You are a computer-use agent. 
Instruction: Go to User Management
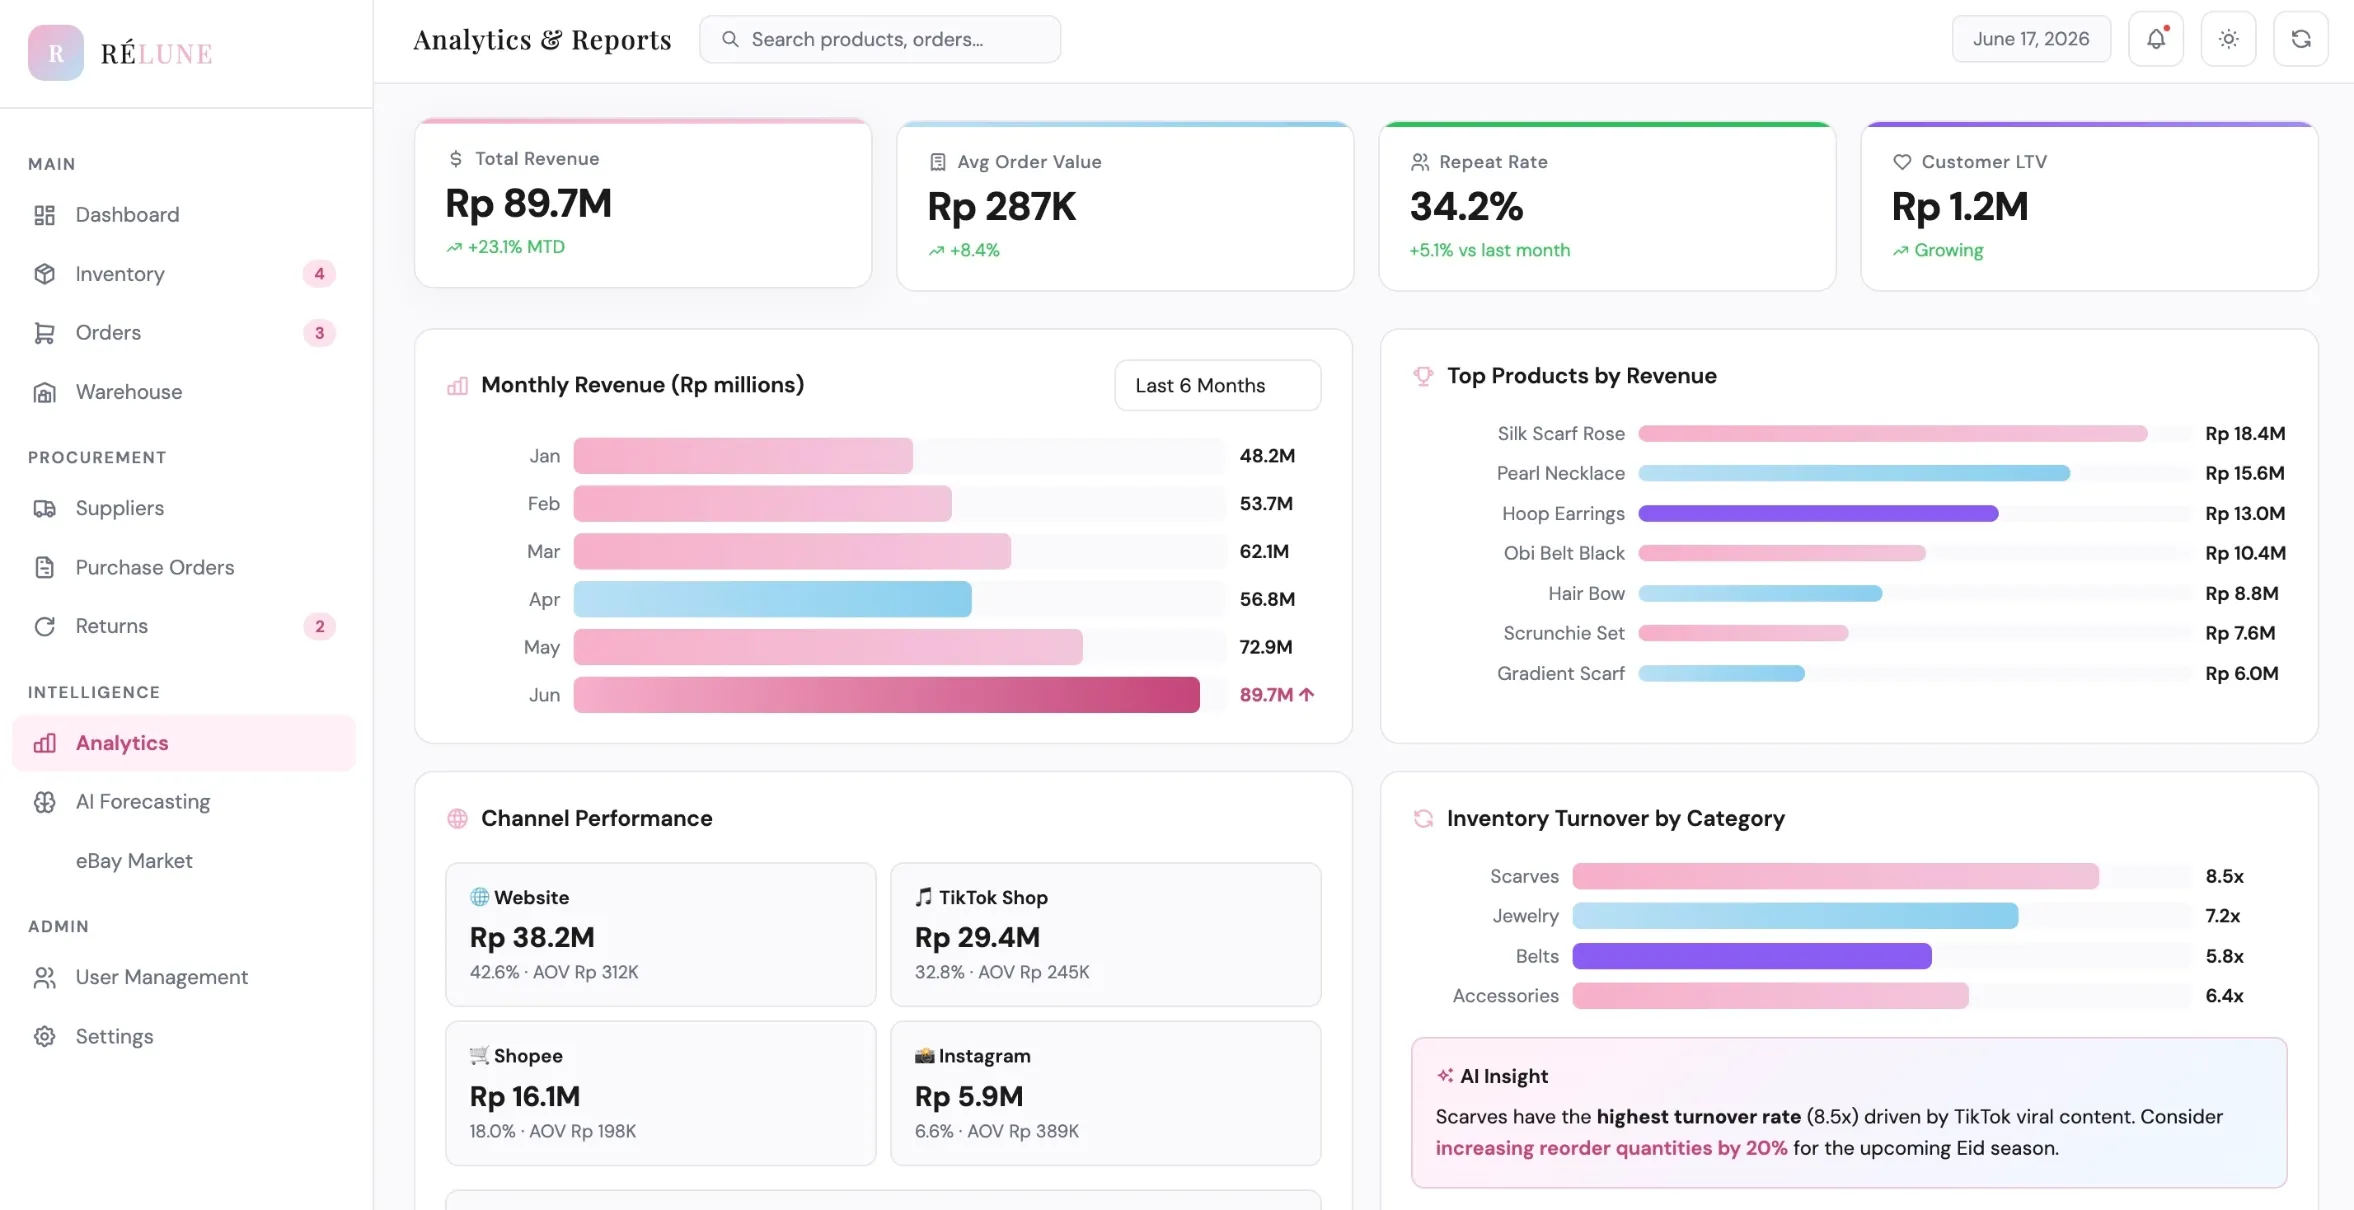(x=184, y=977)
